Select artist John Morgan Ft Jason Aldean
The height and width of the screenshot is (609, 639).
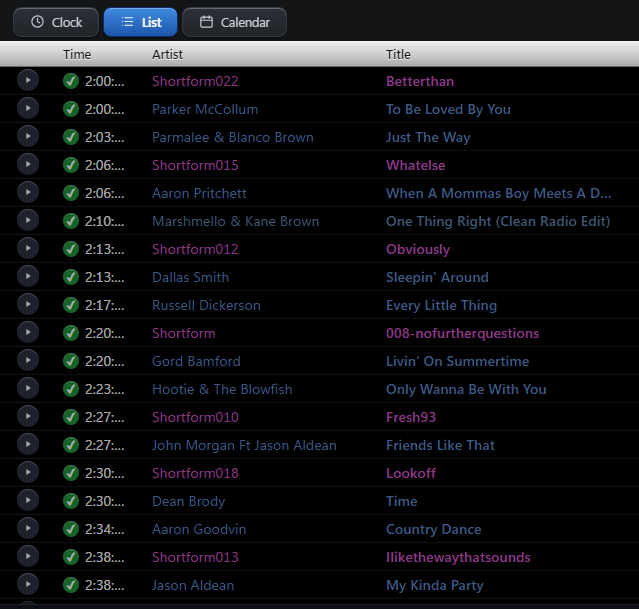coord(244,445)
